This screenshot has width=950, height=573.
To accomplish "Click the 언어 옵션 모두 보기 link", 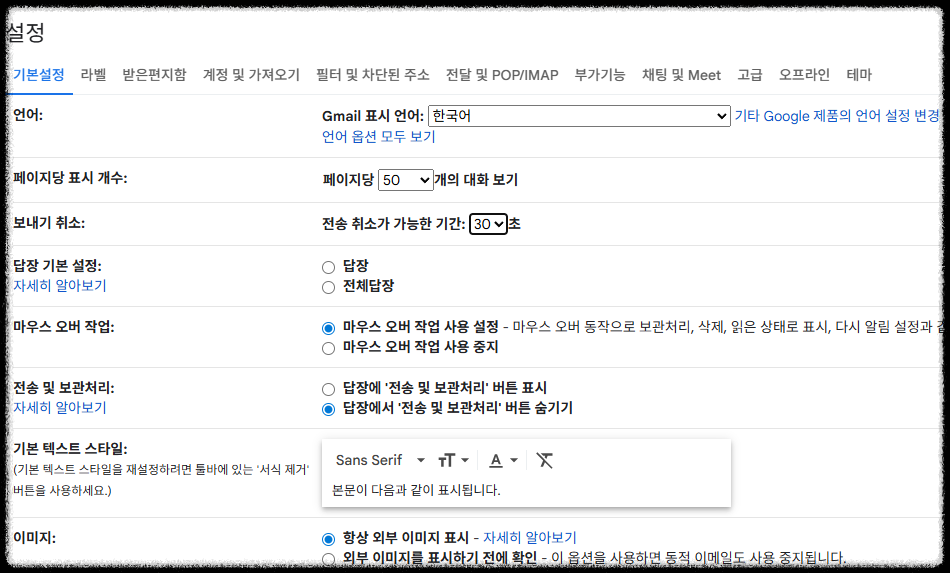I will point(379,136).
